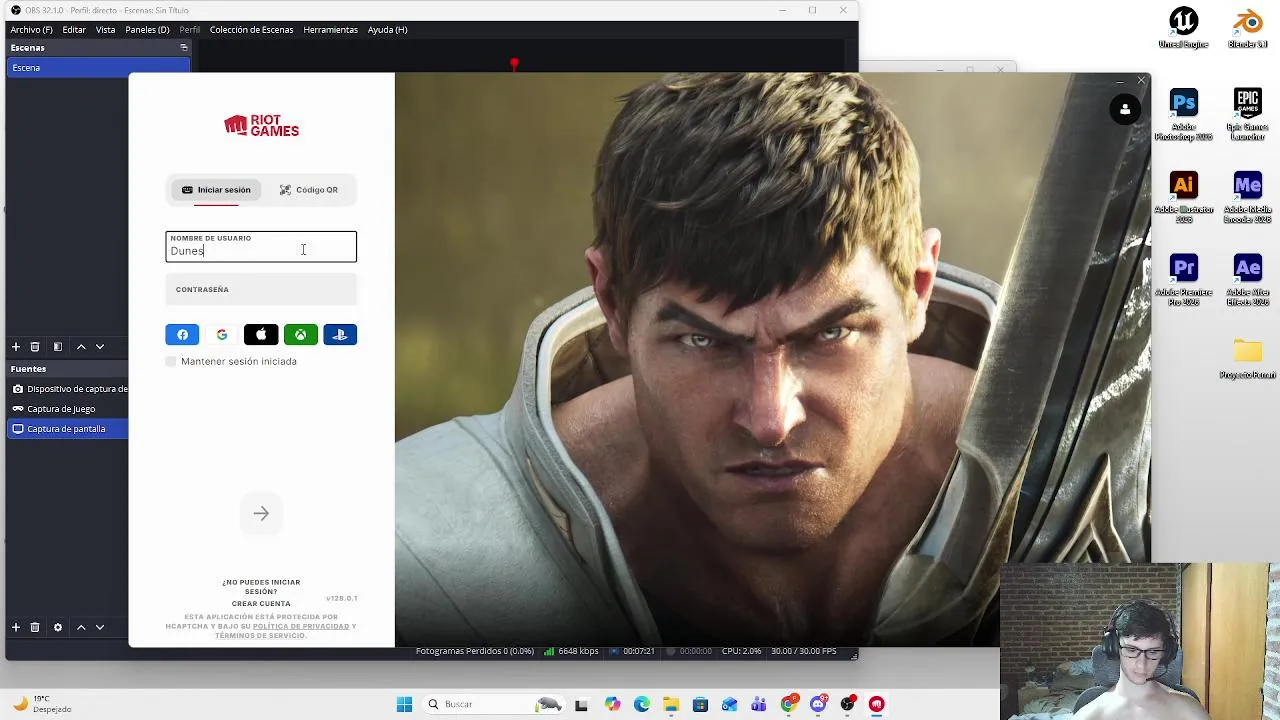The width and height of the screenshot is (1280, 720).
Task: Open Microsoft Store from taskbar
Action: (700, 705)
